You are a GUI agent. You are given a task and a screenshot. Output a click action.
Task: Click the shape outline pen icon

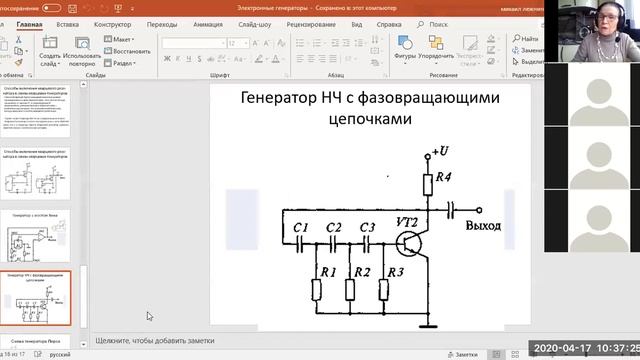(491, 51)
